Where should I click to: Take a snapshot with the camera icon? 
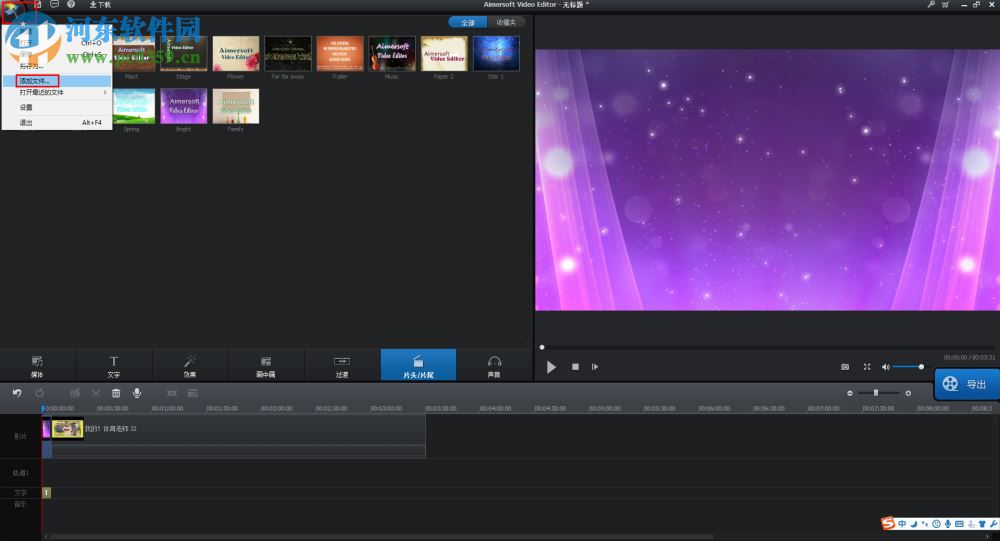(845, 367)
